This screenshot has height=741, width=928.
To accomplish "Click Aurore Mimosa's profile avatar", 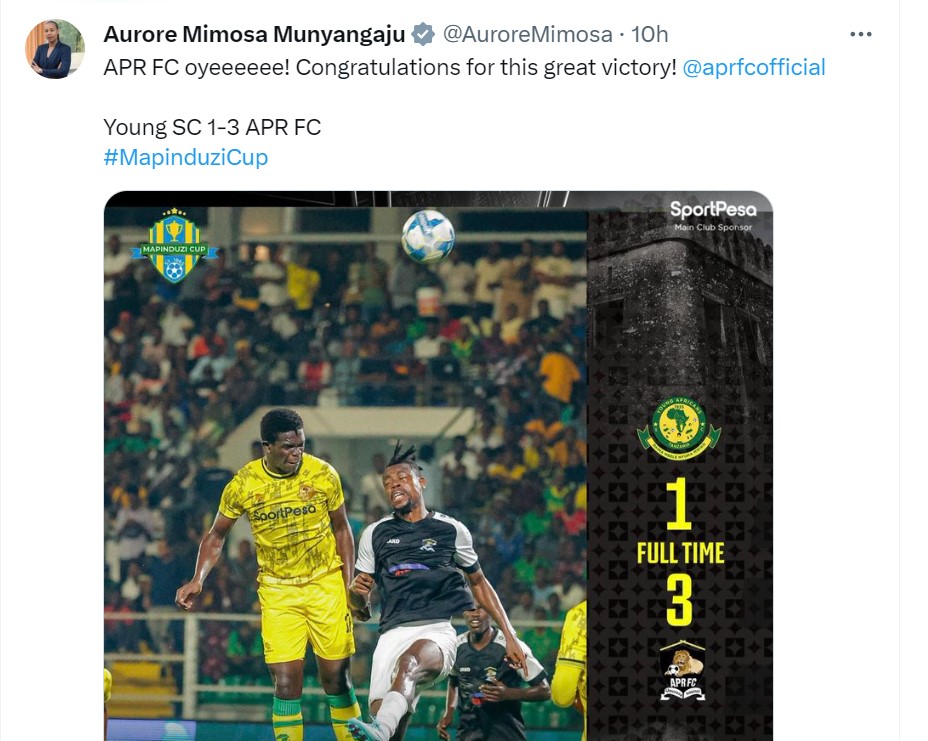I will pyautogui.click(x=54, y=49).
